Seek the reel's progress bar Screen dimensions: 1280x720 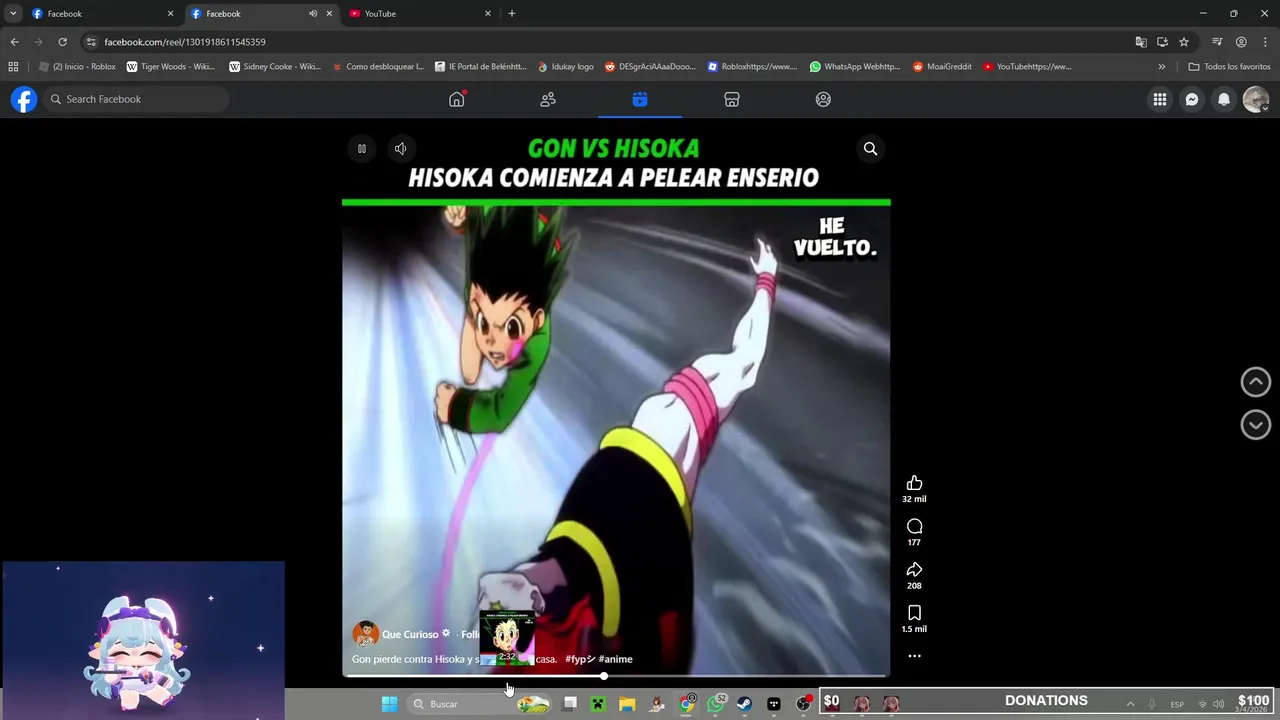tap(616, 676)
